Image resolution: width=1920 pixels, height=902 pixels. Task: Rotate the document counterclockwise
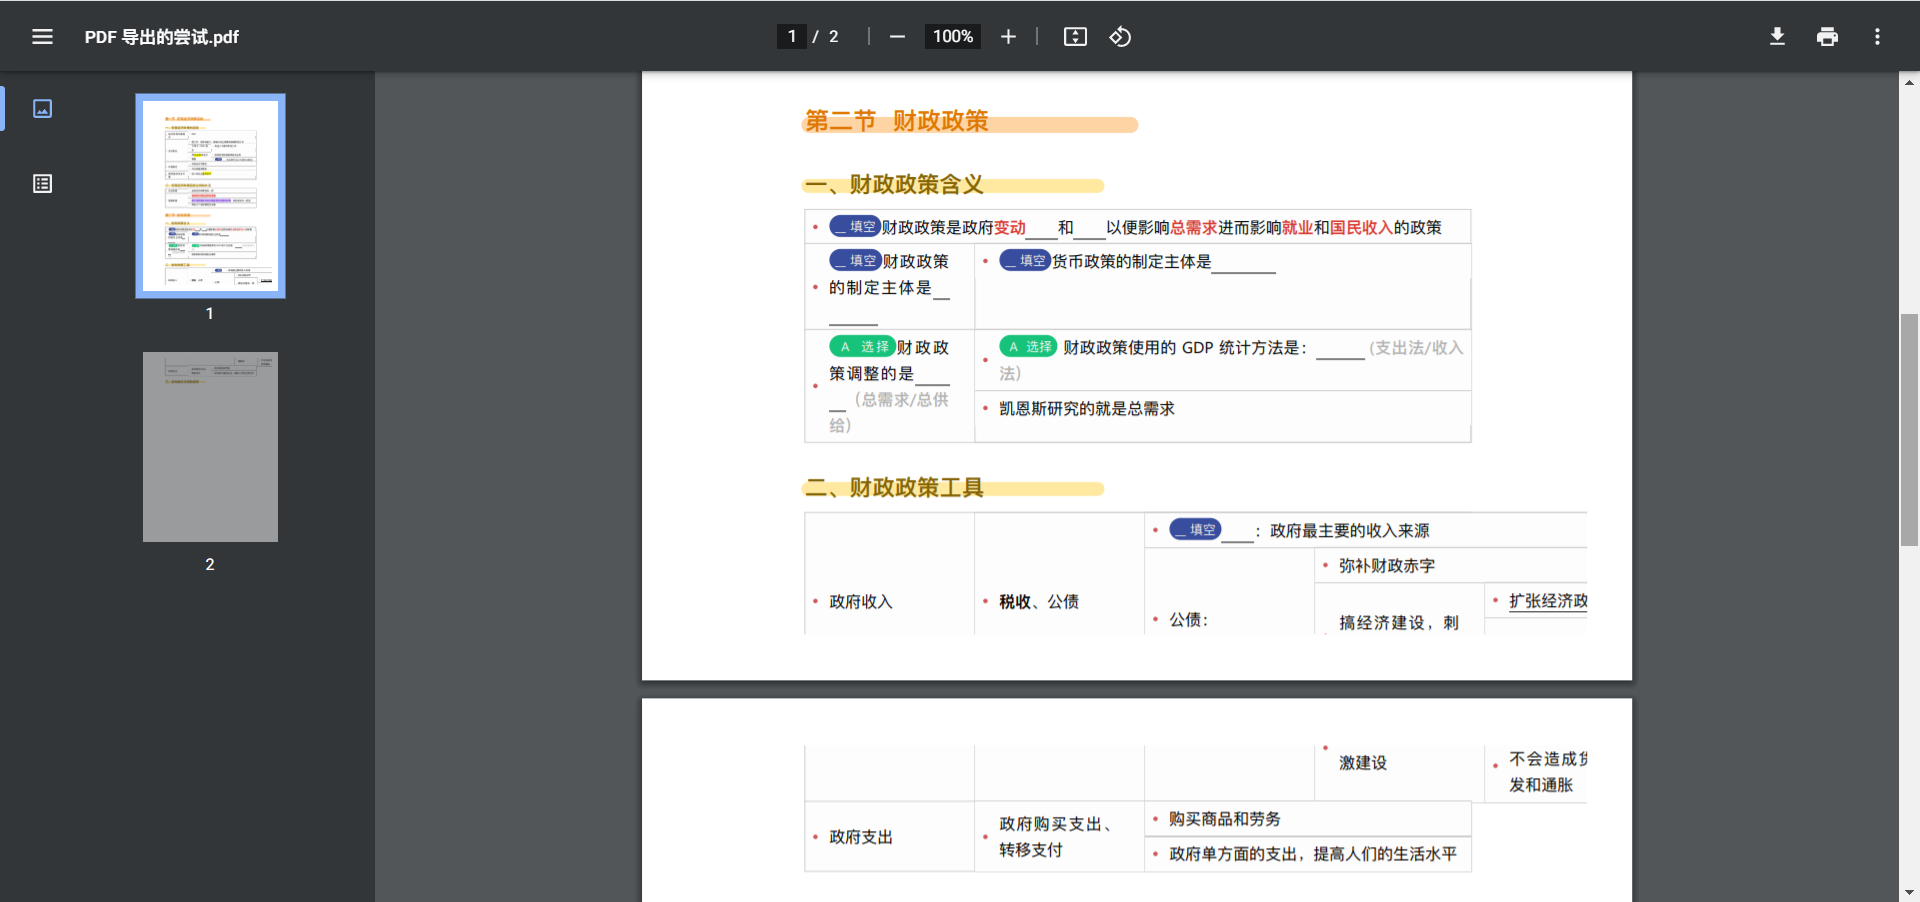1120,37
